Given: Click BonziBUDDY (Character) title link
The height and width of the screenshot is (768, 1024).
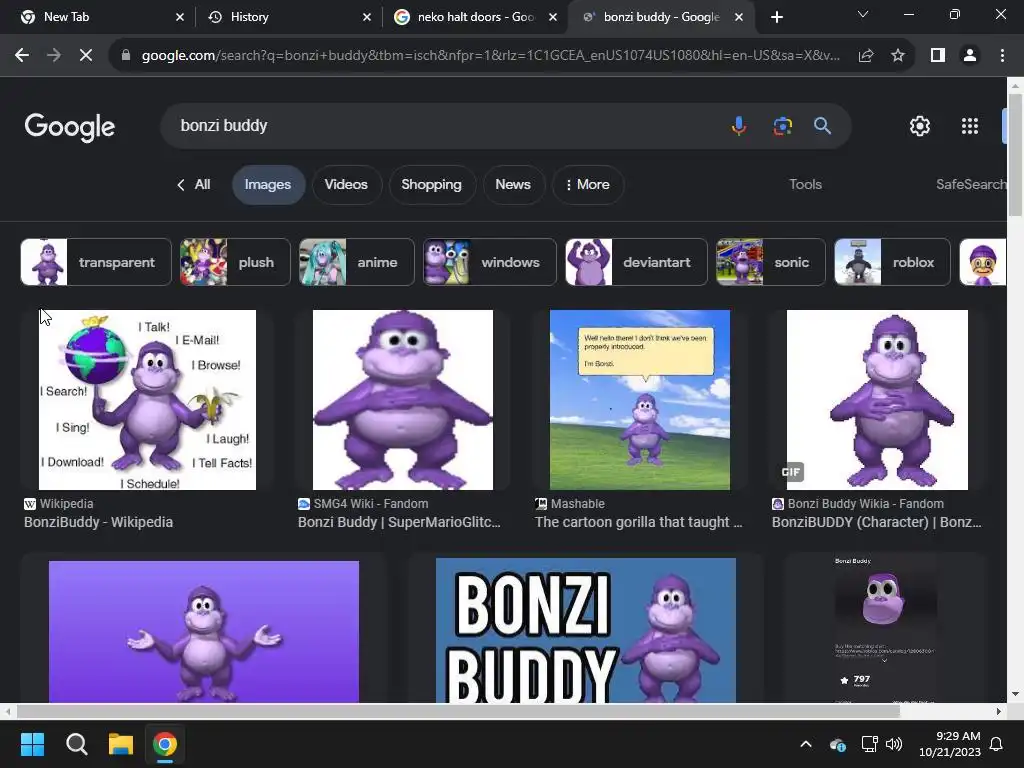Looking at the screenshot, I should (876, 522).
